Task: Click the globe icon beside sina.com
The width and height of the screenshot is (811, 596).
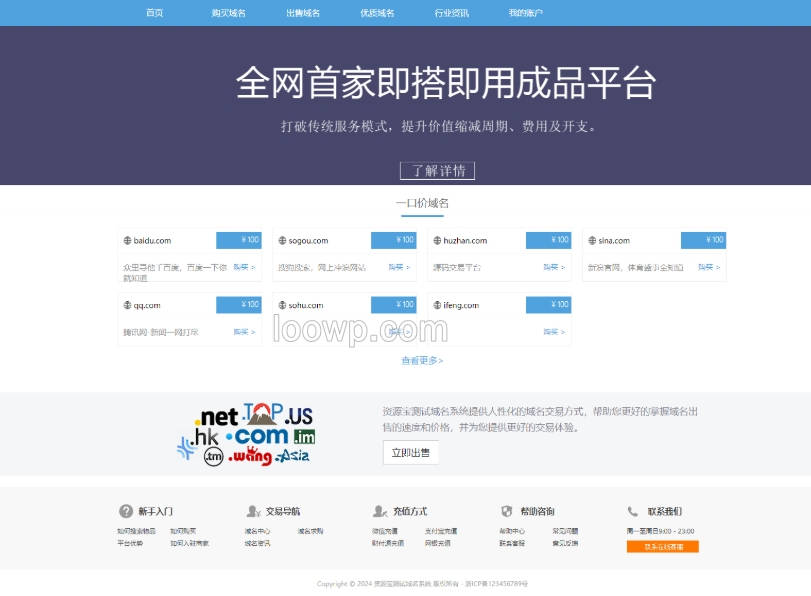Action: pyautogui.click(x=592, y=241)
